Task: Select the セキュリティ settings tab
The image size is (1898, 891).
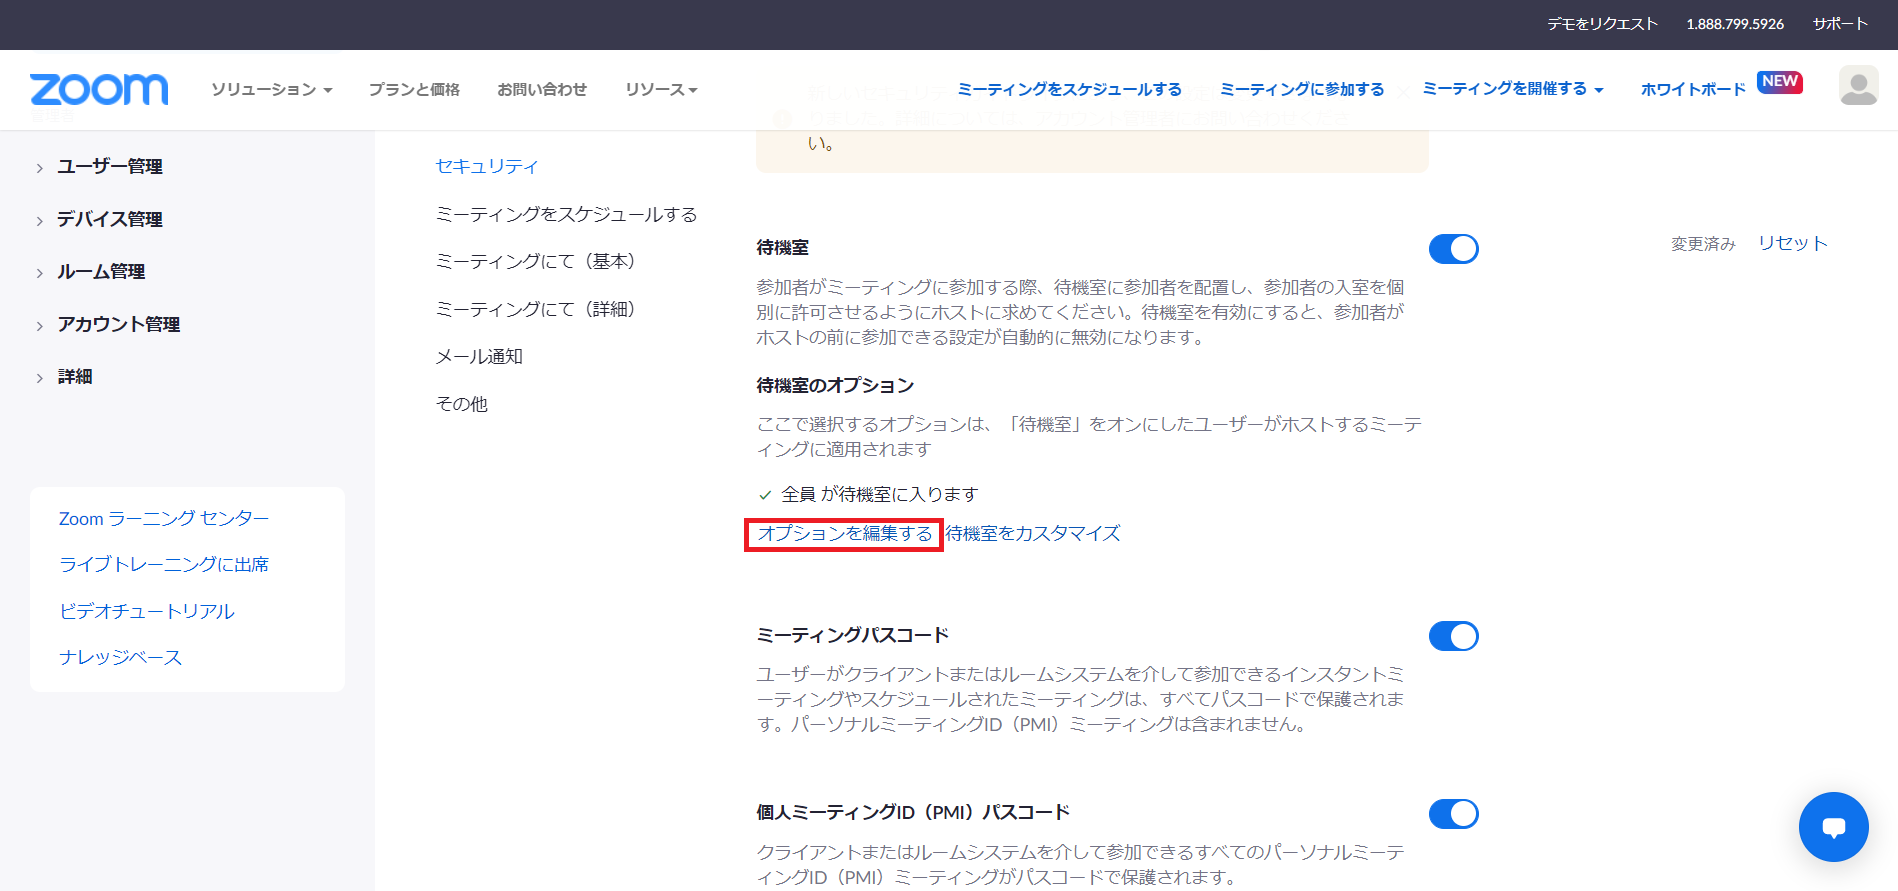Action: (x=487, y=166)
